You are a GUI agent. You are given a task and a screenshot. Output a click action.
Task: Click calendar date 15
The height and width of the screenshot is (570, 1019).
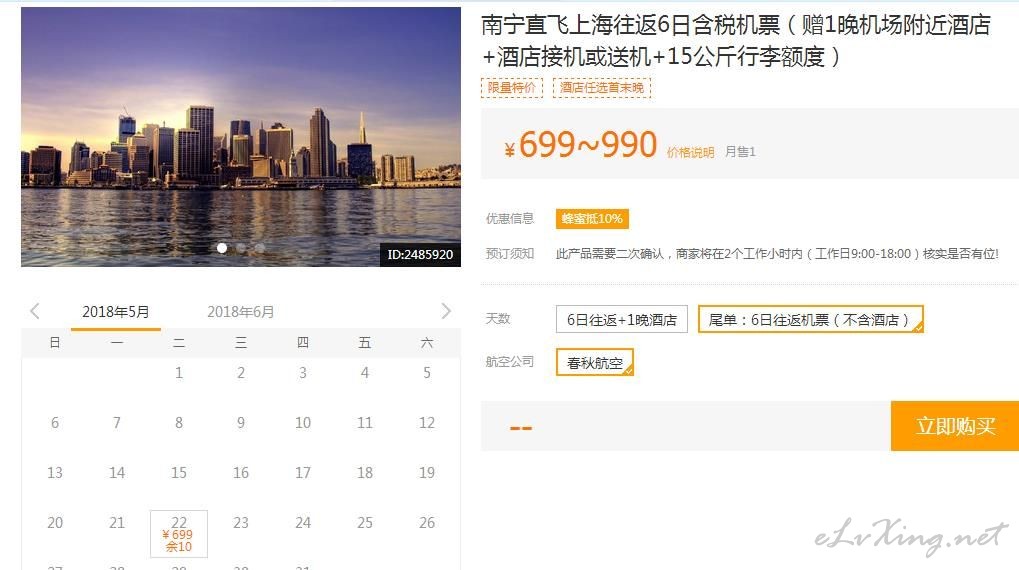pyautogui.click(x=179, y=473)
